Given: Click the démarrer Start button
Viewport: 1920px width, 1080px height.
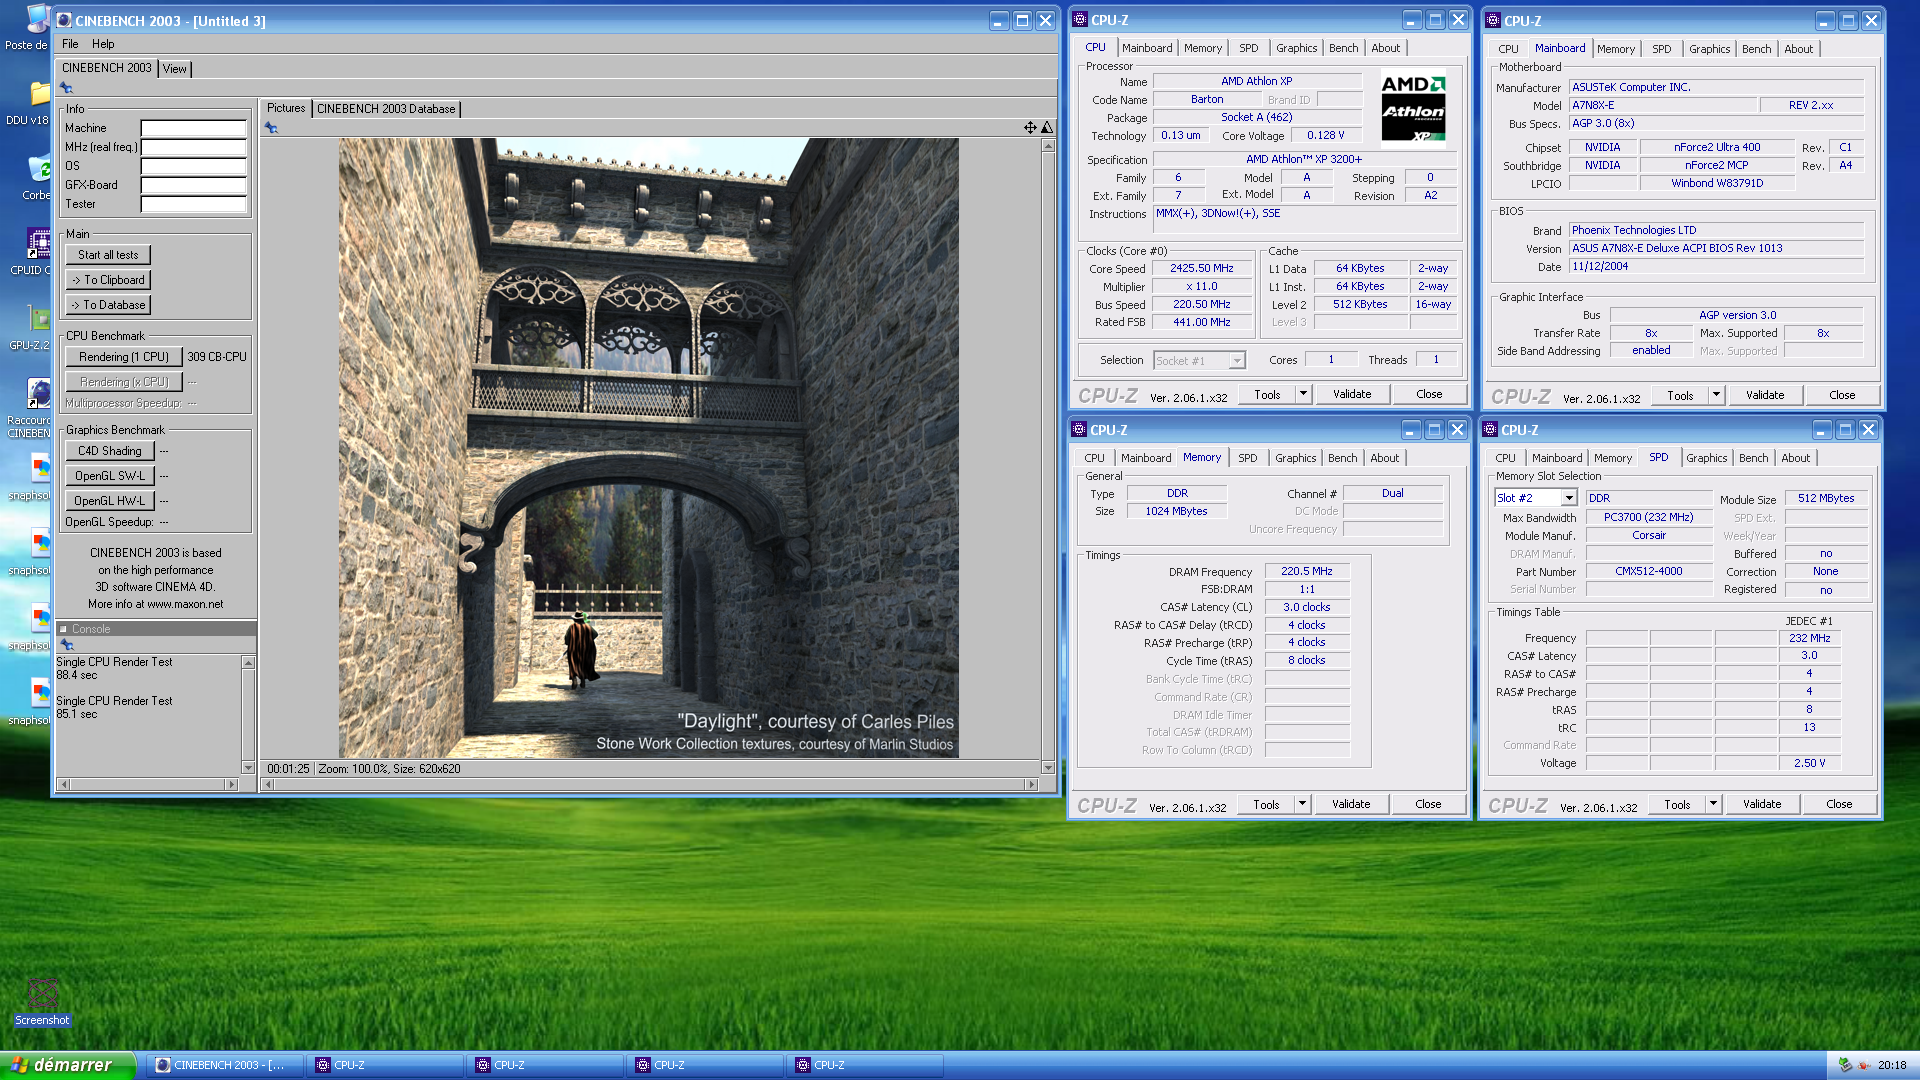Looking at the screenshot, I should click(x=68, y=1065).
